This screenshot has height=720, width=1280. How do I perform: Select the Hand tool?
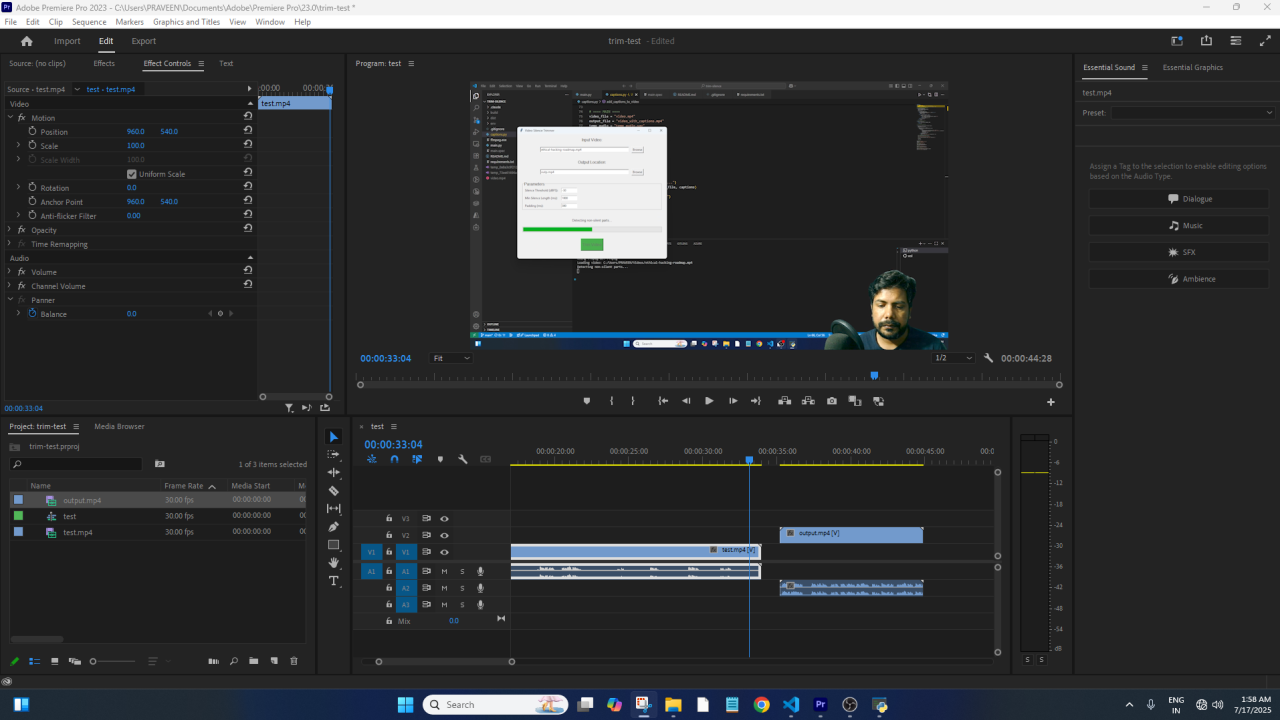pyautogui.click(x=334, y=563)
